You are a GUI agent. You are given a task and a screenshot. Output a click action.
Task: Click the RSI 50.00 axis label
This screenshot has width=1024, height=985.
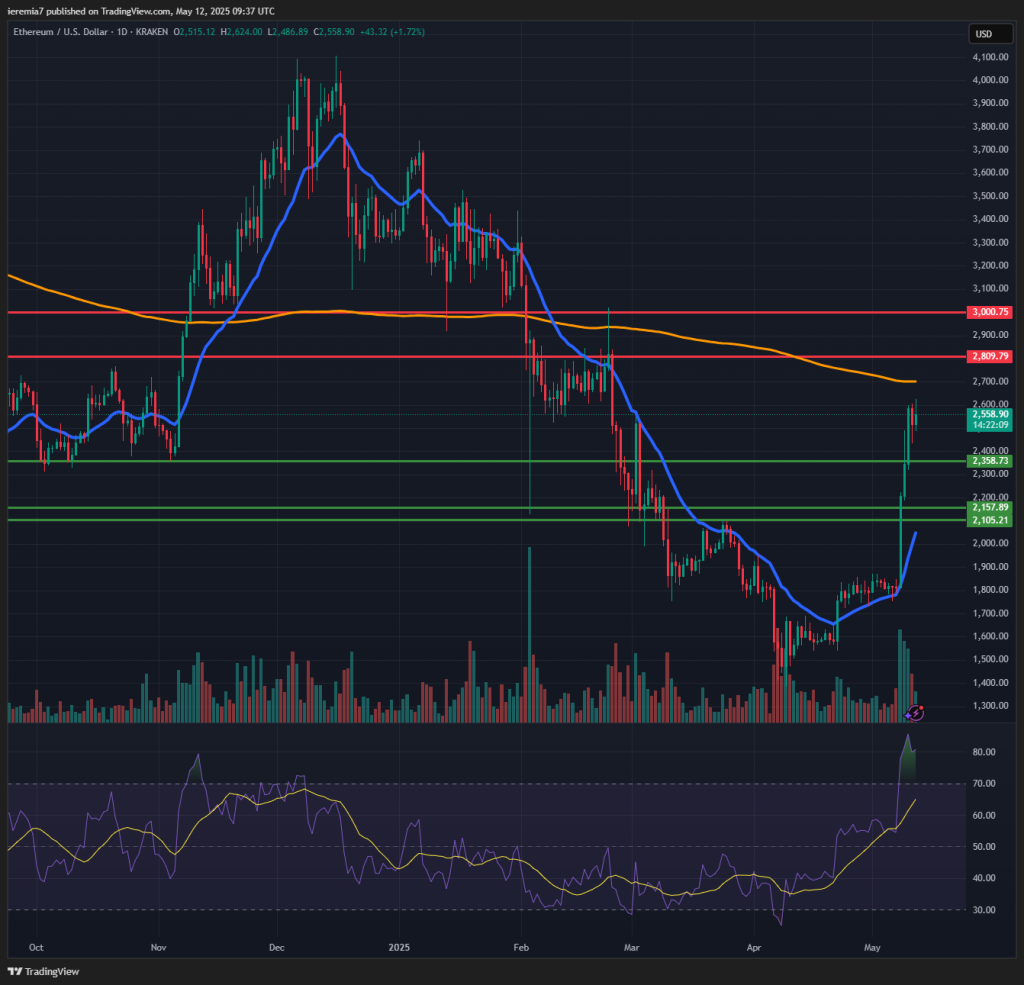click(984, 847)
